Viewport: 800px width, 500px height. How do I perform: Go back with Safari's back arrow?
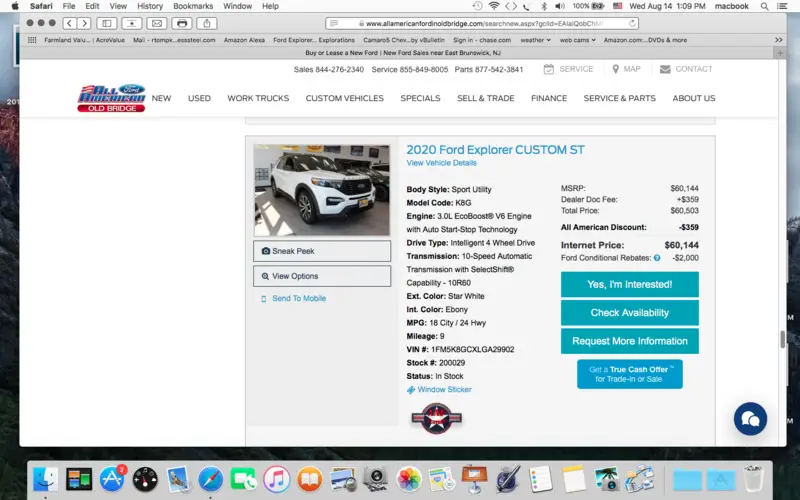point(70,23)
